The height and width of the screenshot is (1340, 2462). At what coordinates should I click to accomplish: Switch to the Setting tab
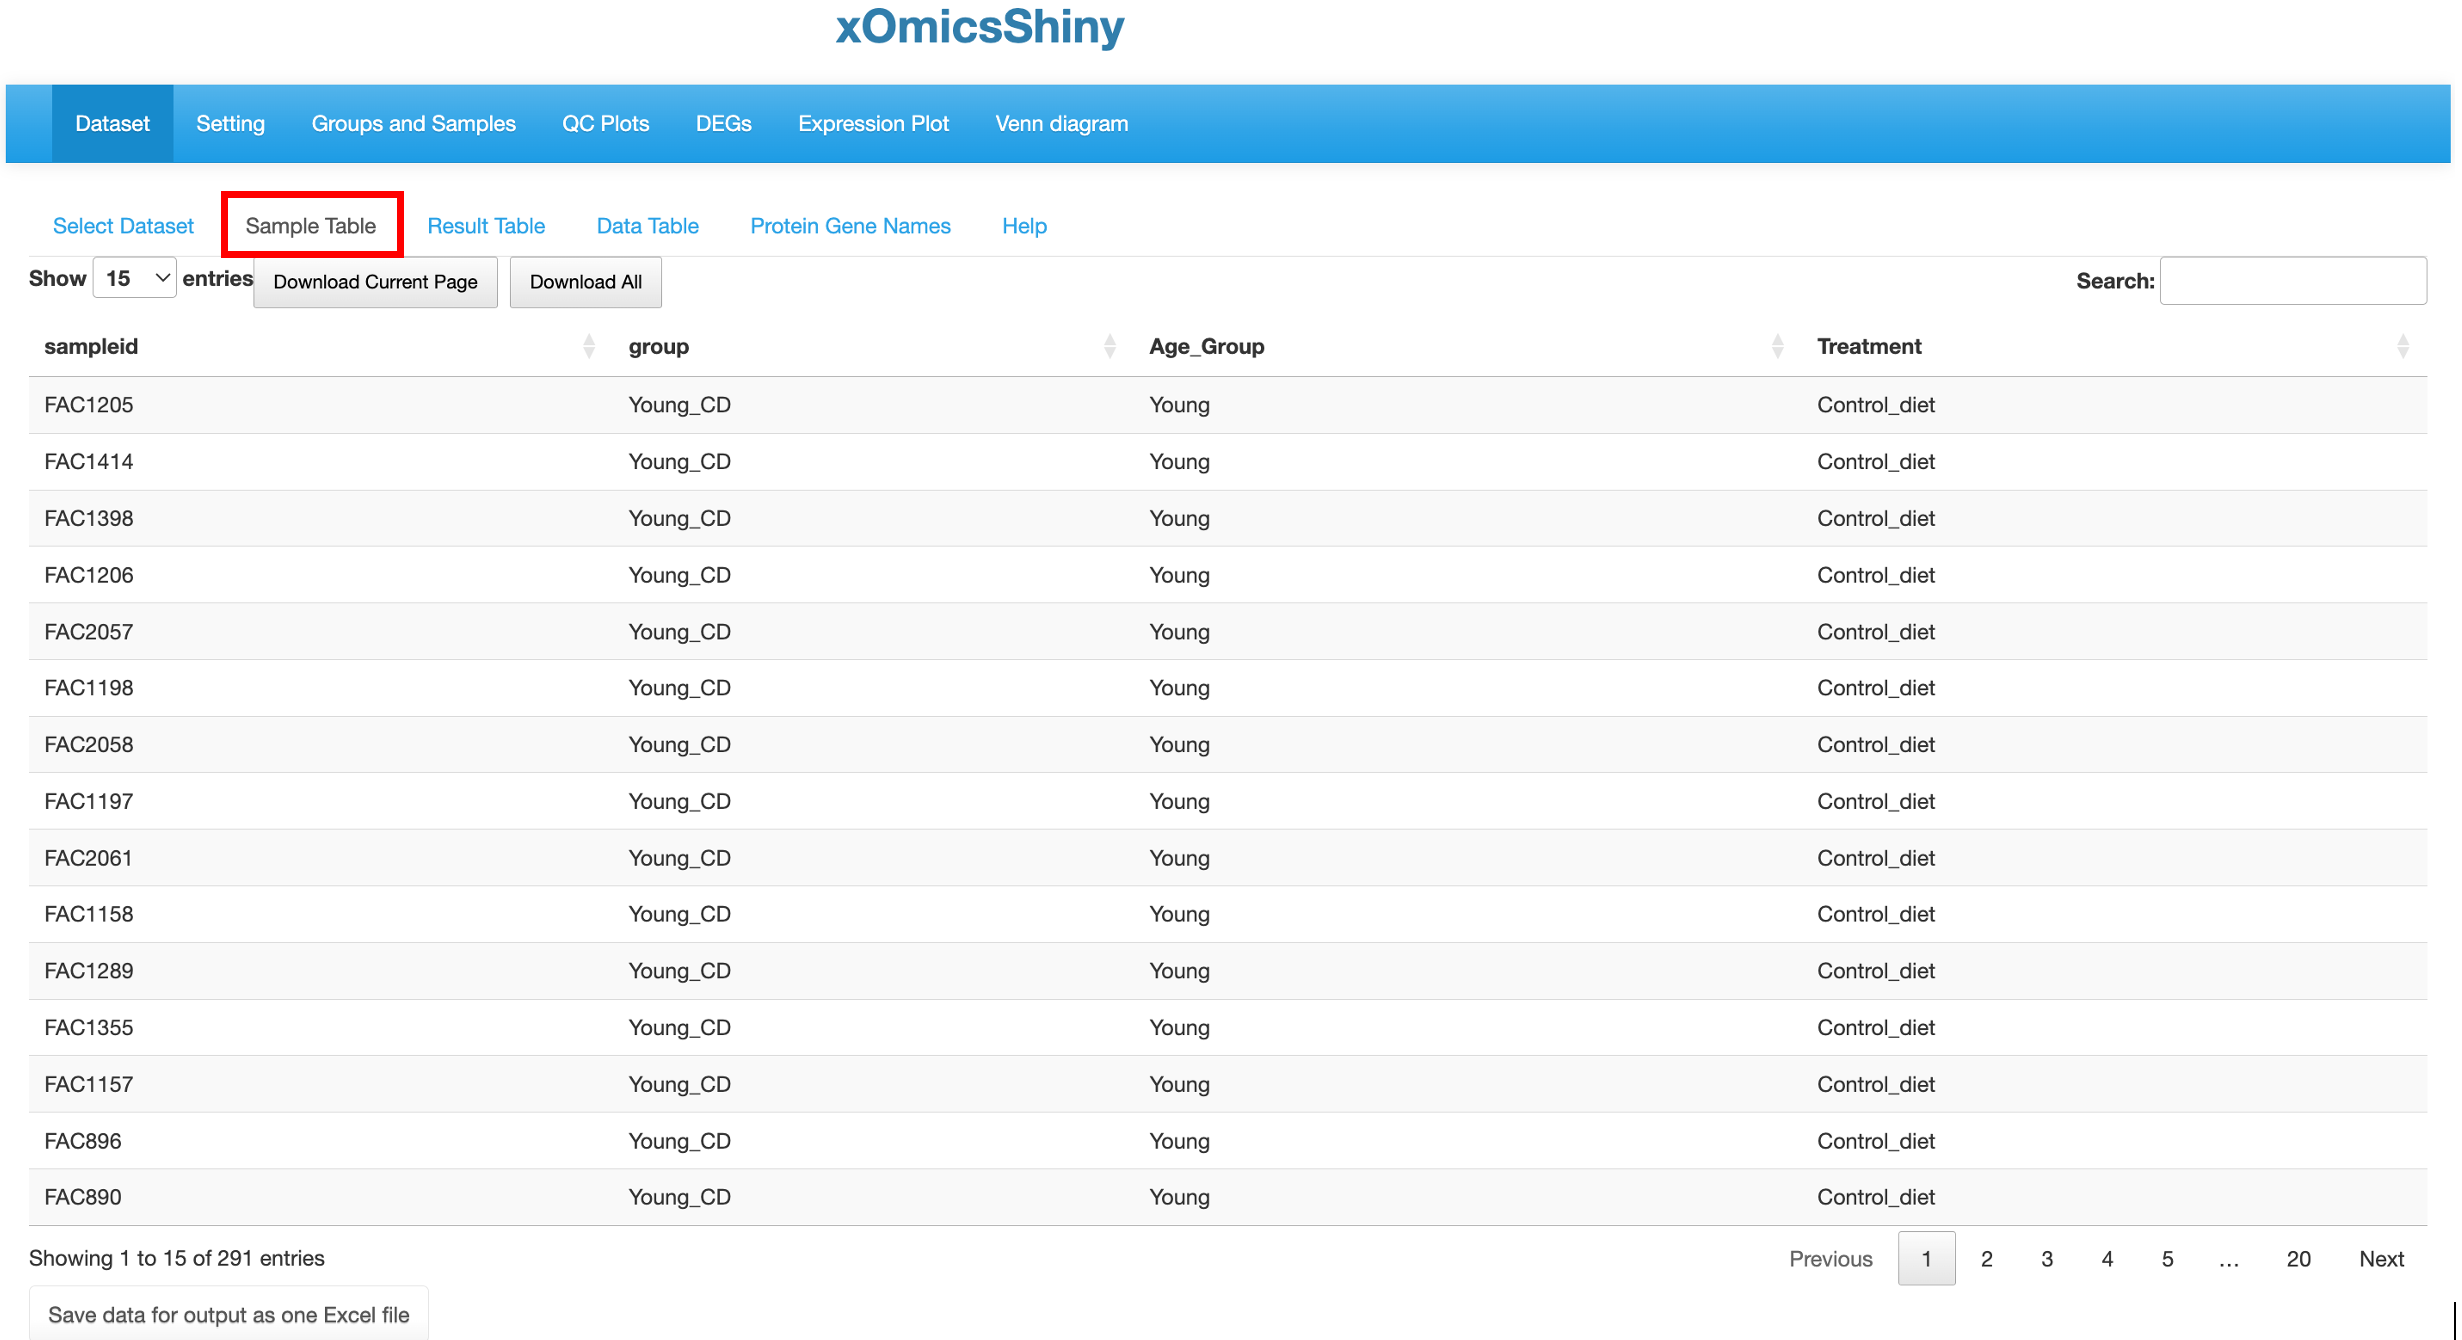click(230, 123)
